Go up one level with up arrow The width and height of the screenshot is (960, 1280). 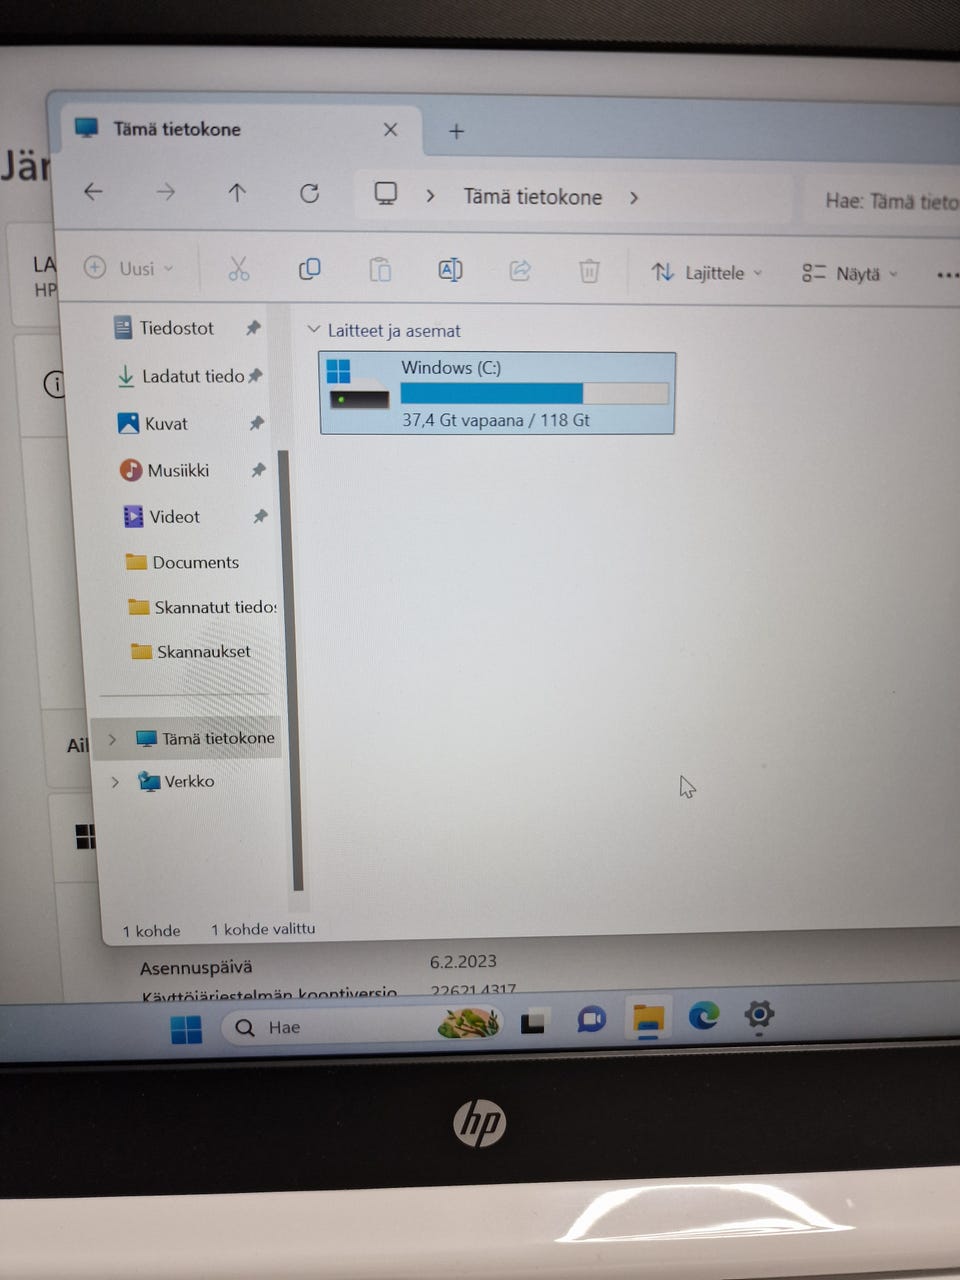click(237, 192)
